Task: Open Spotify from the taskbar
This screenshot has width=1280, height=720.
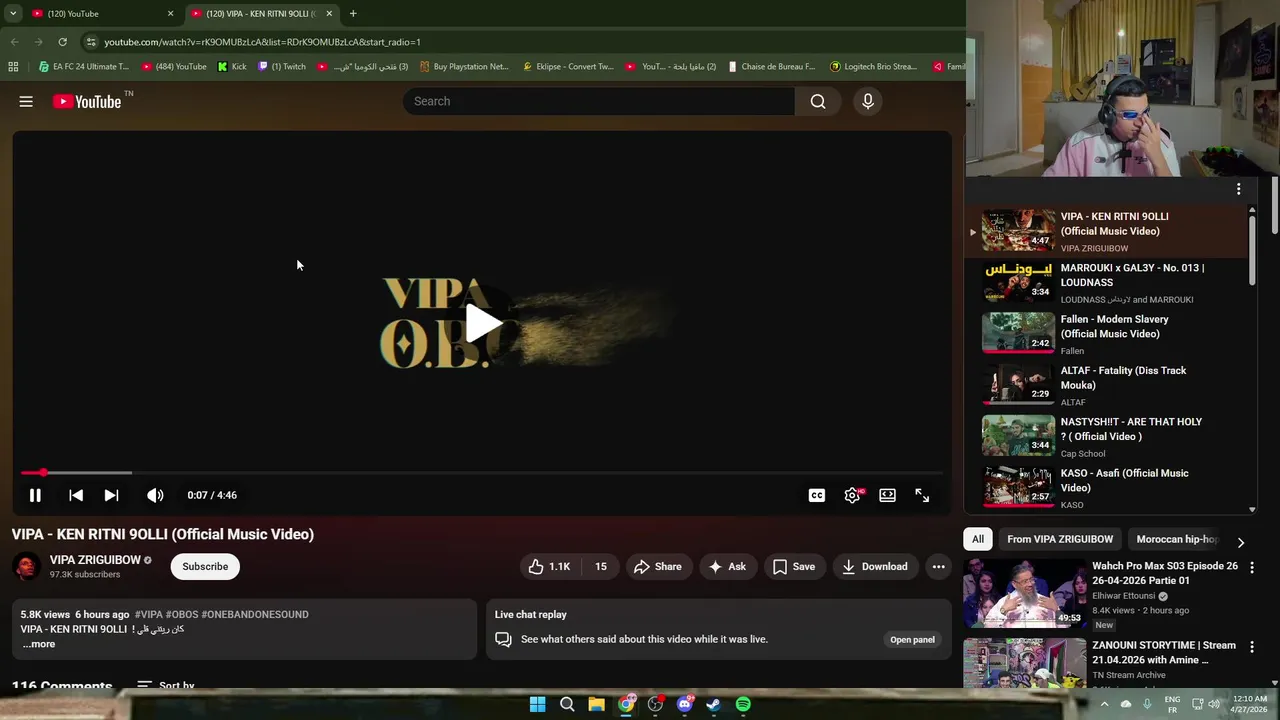Action: point(743,704)
